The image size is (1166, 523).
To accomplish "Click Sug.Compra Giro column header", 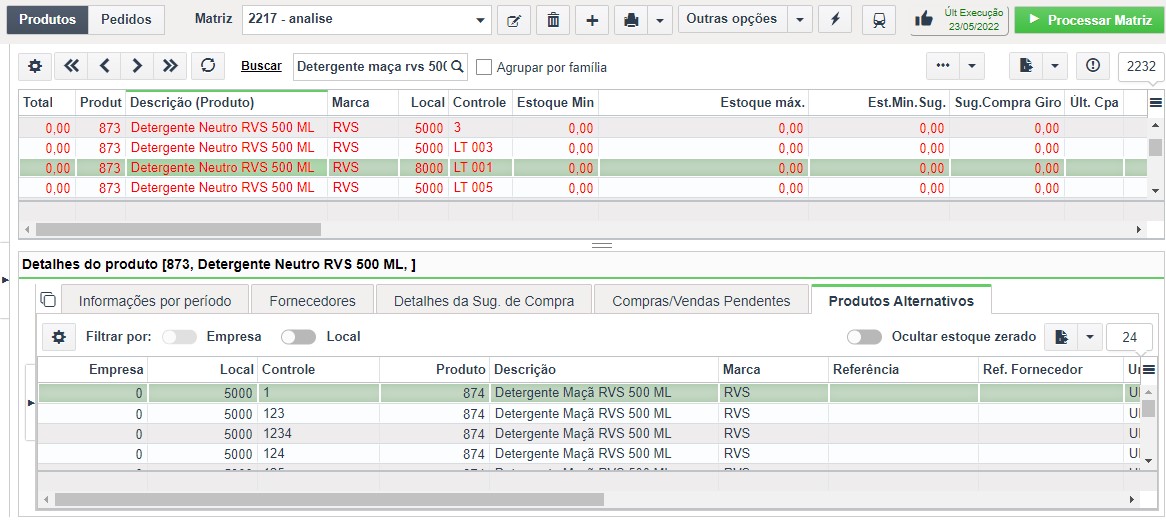I will point(1008,103).
